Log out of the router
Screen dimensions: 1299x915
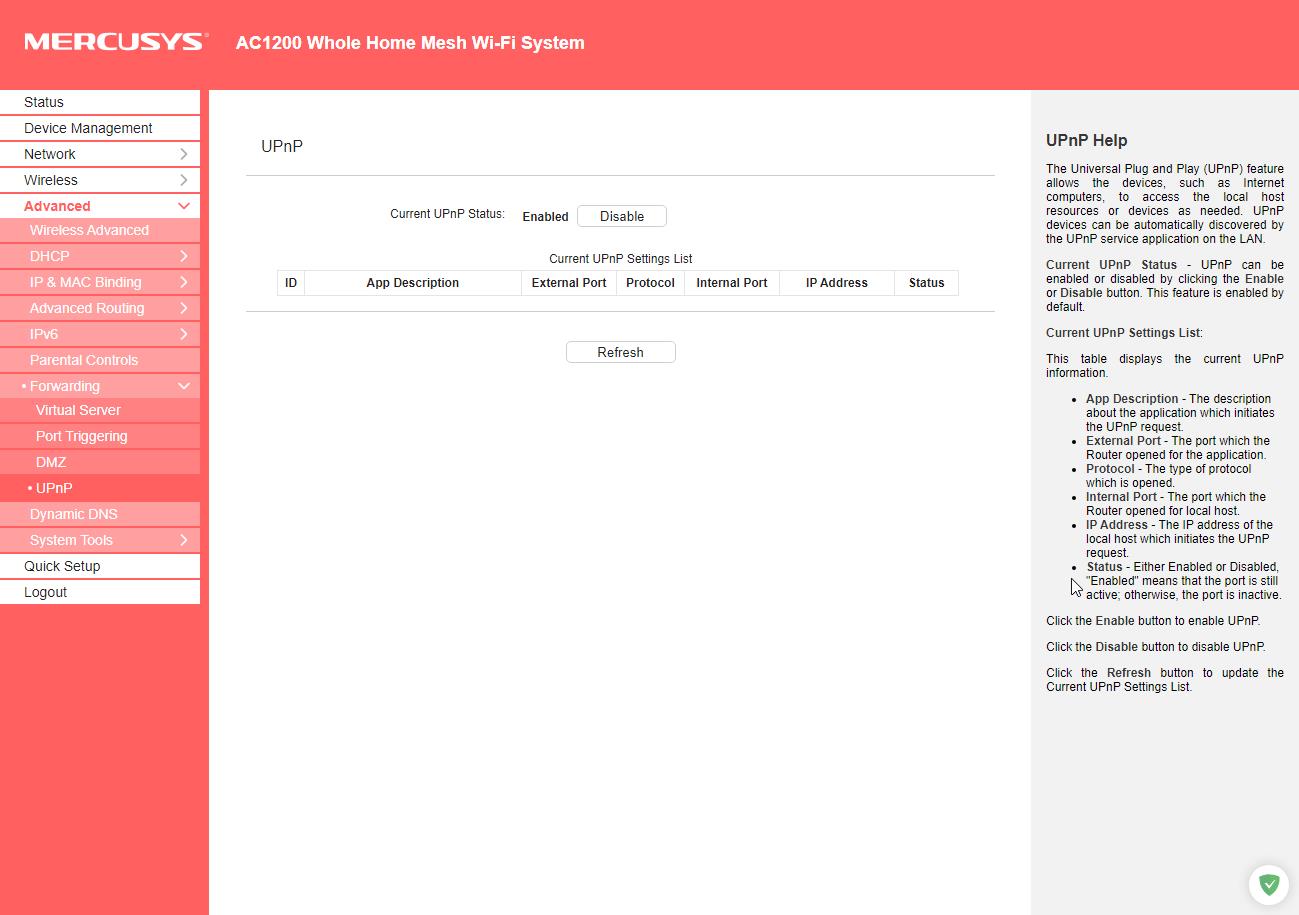(x=46, y=592)
